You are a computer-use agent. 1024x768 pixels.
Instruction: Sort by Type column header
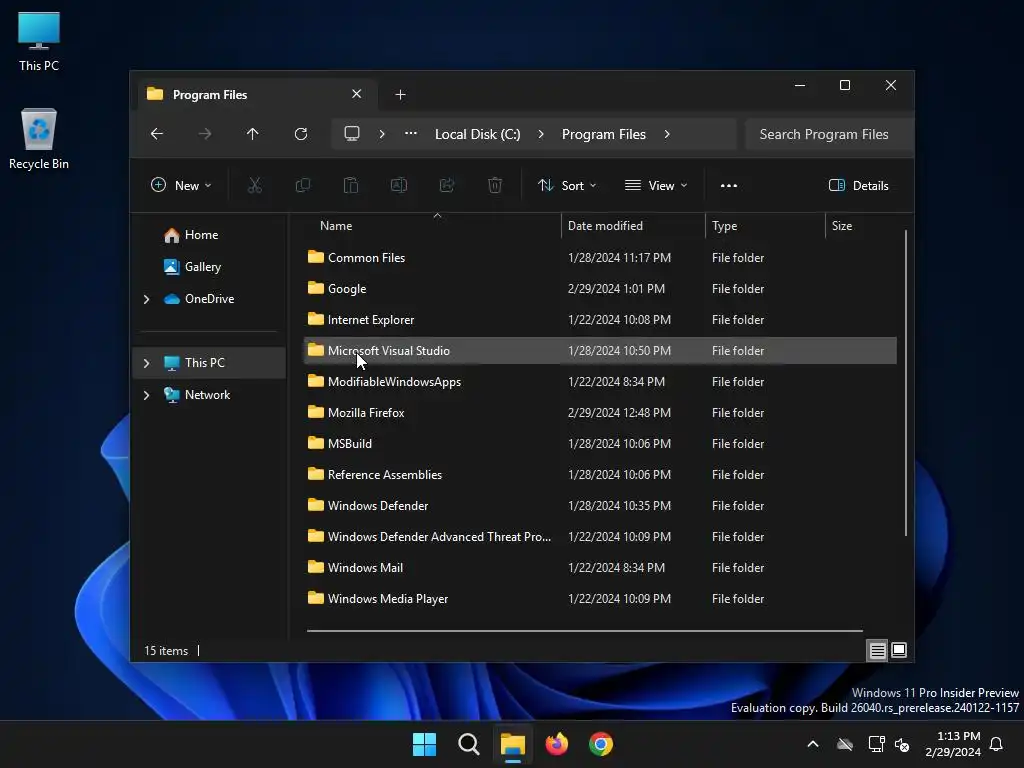(x=765, y=226)
